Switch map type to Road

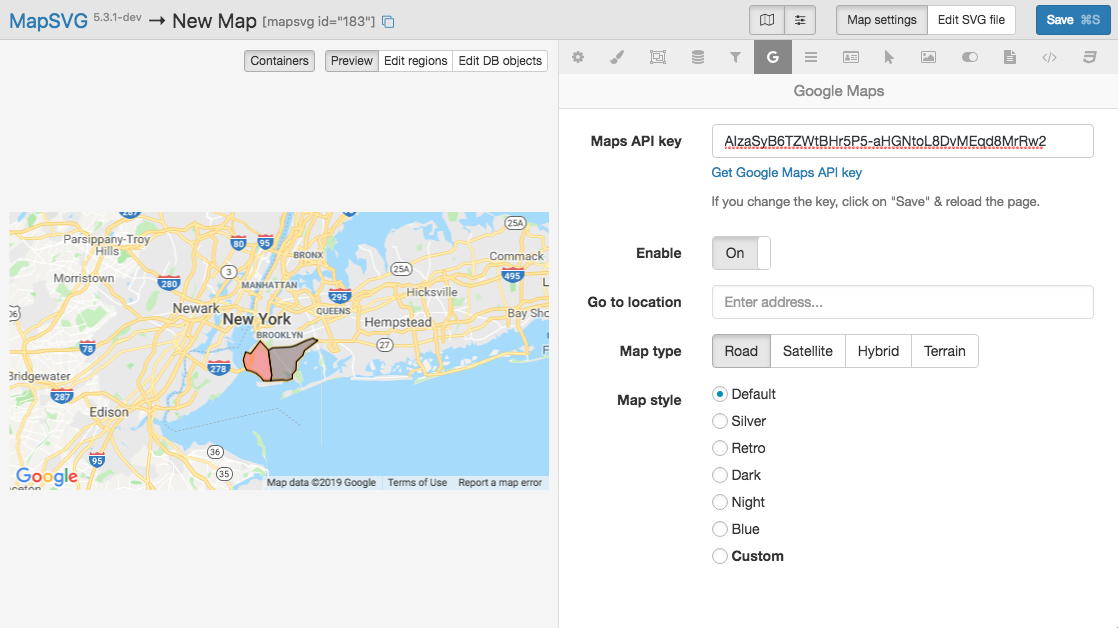click(741, 351)
